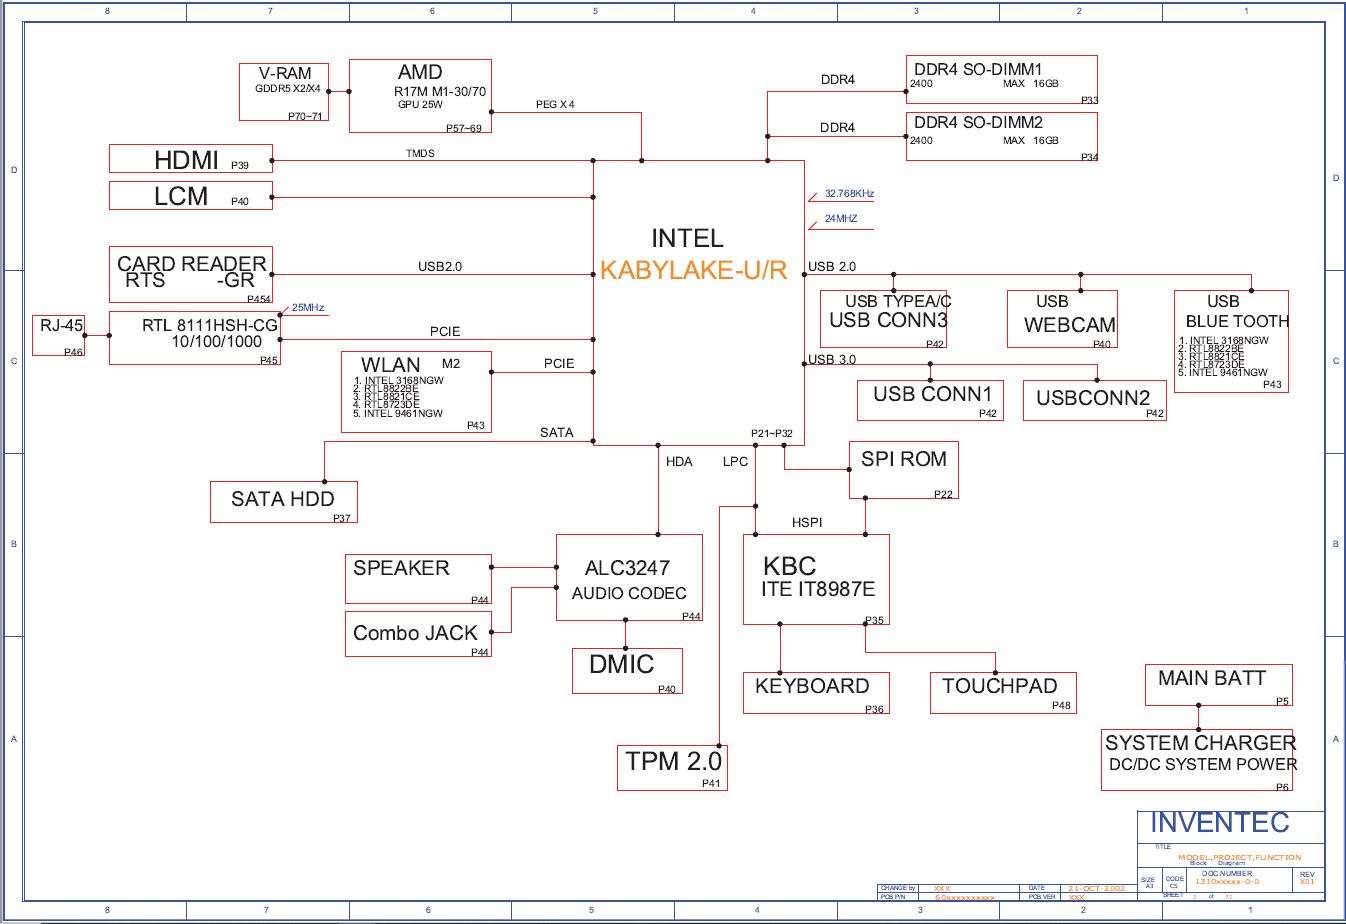Click the INTEL KABYLAKE-U/R label
This screenshot has height=924, width=1346.
693,254
